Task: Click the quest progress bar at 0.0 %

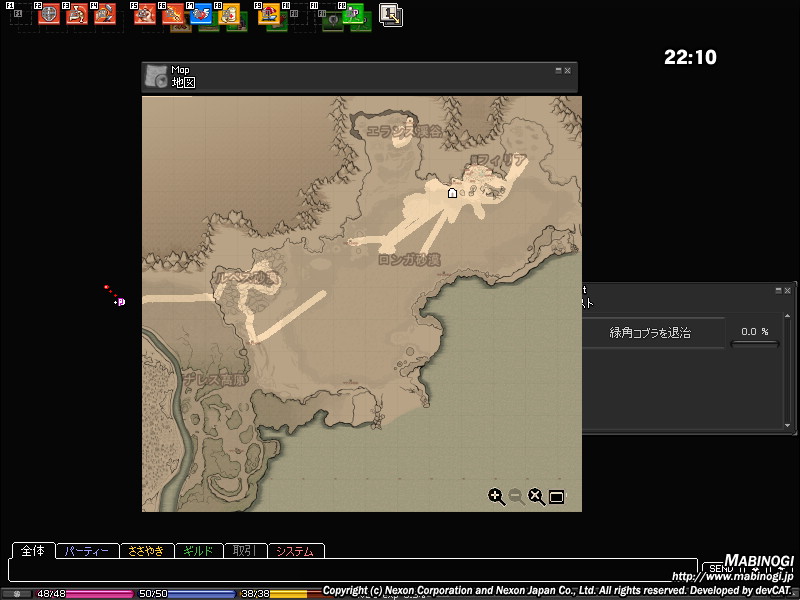Action: (x=755, y=345)
